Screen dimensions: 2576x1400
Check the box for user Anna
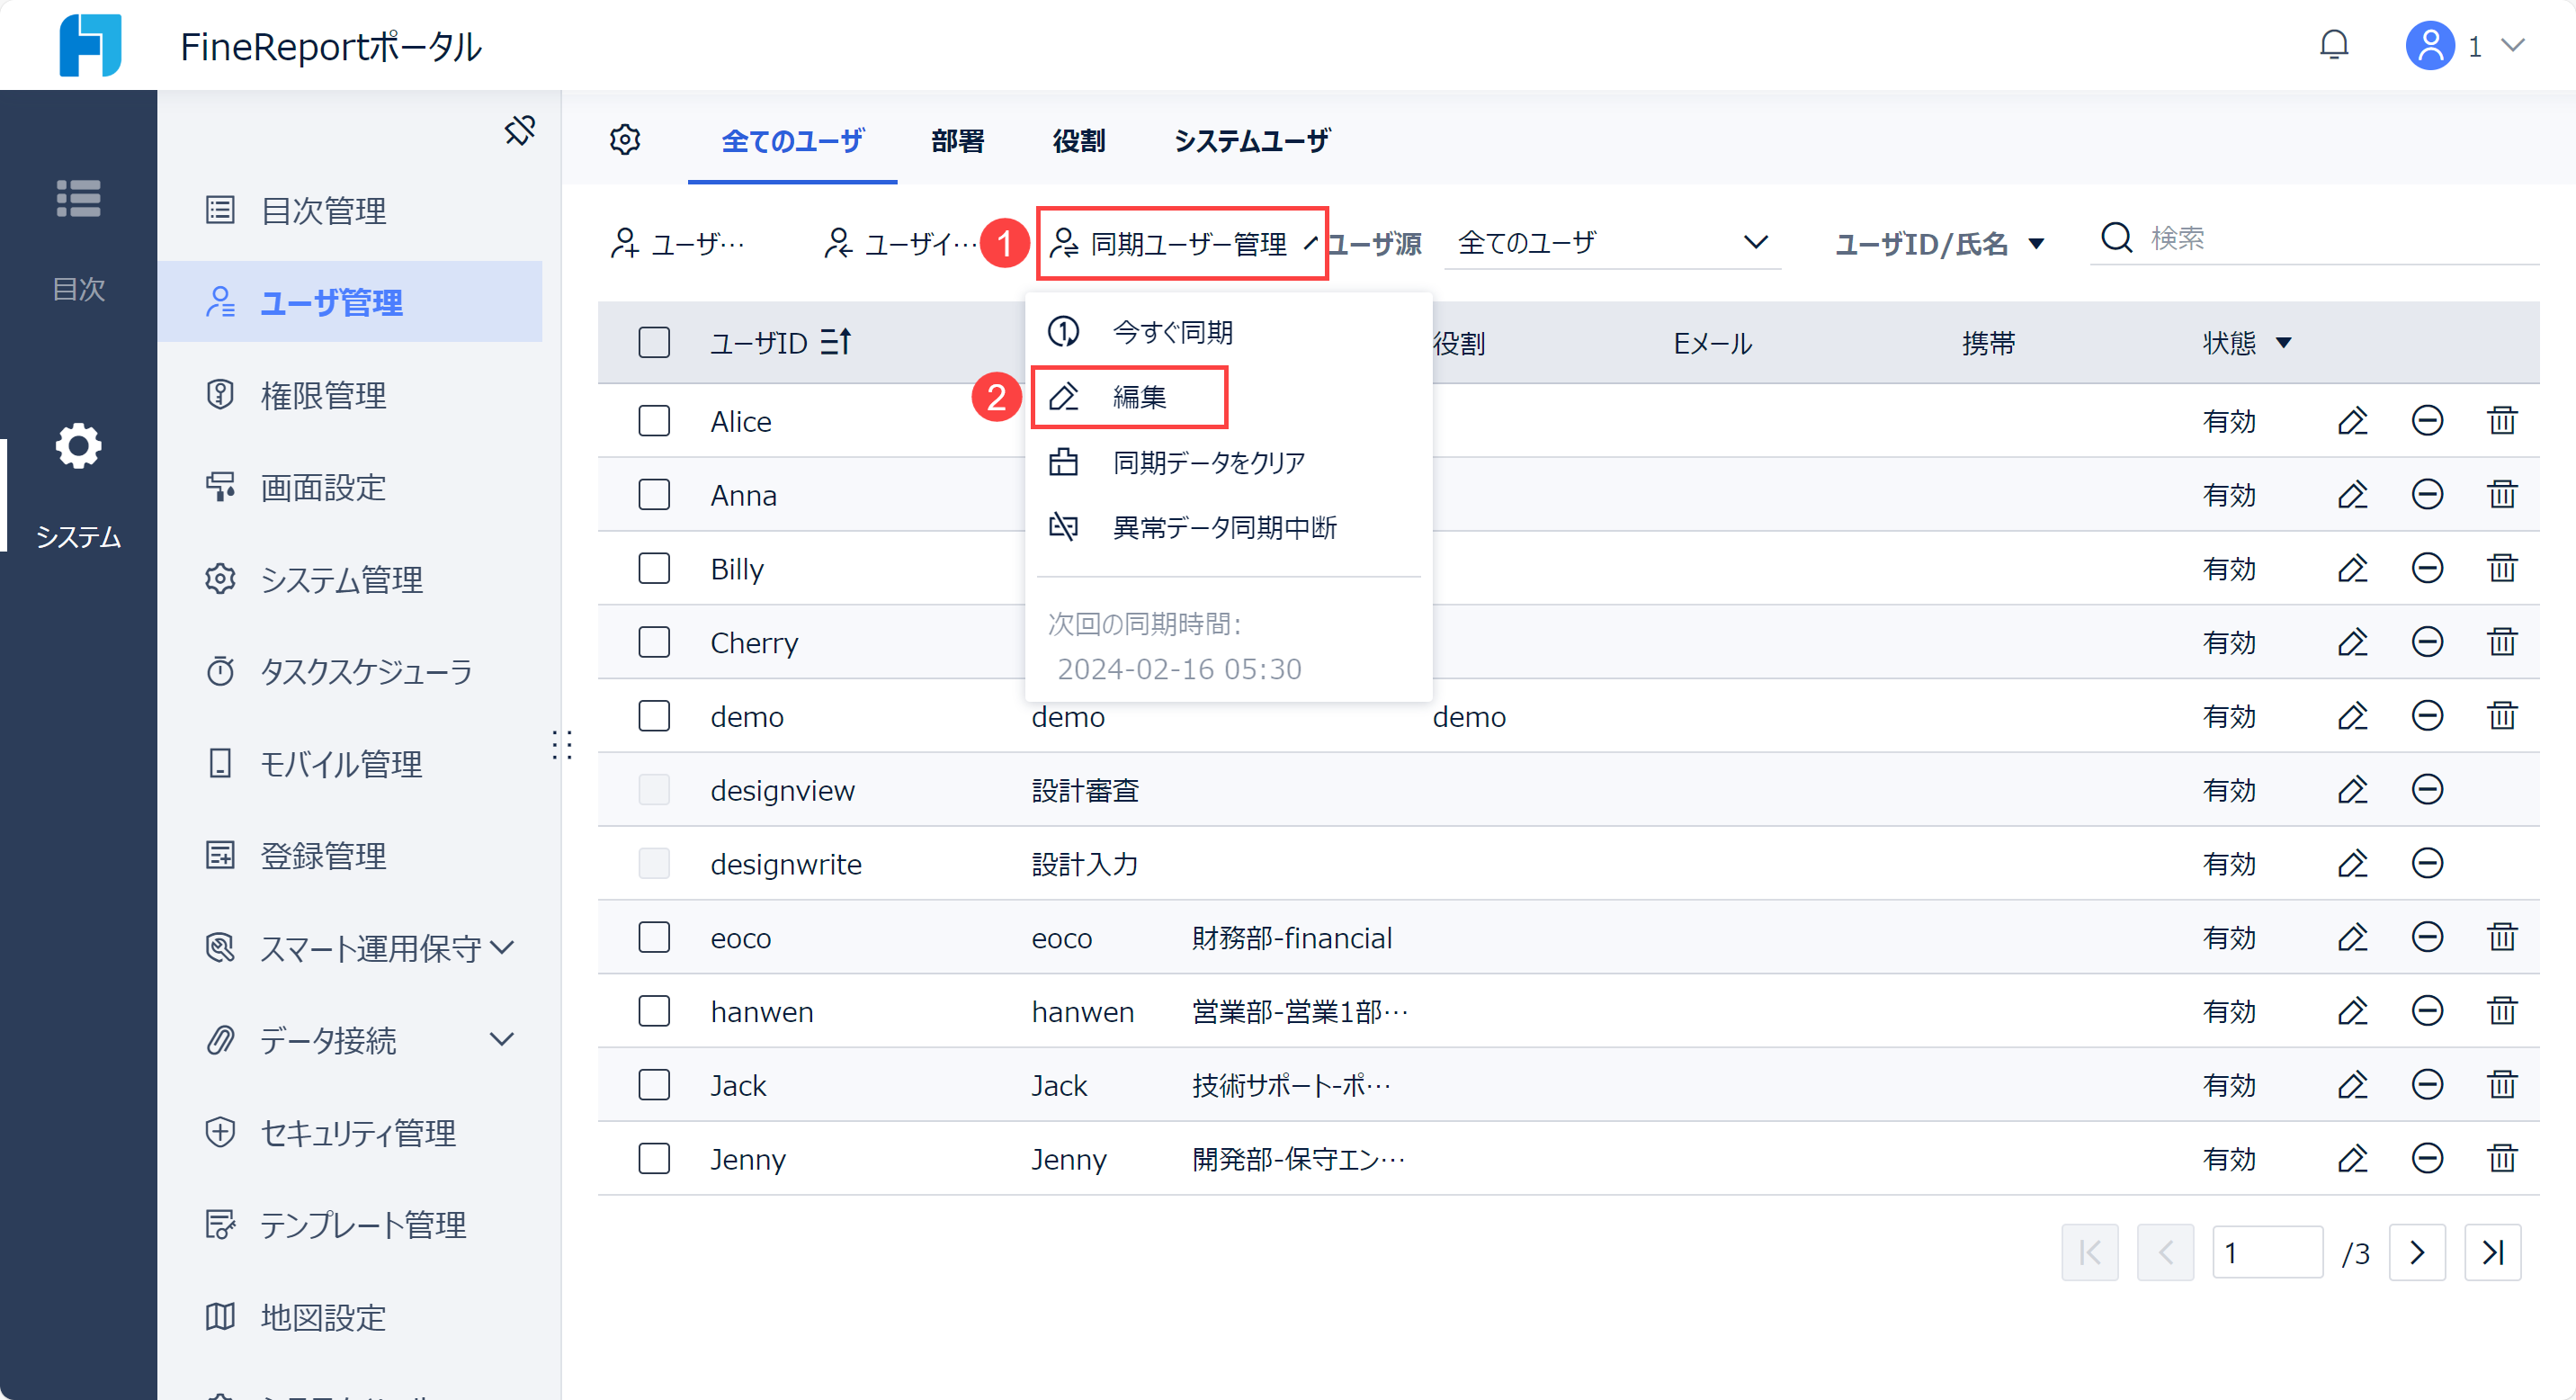tap(654, 495)
